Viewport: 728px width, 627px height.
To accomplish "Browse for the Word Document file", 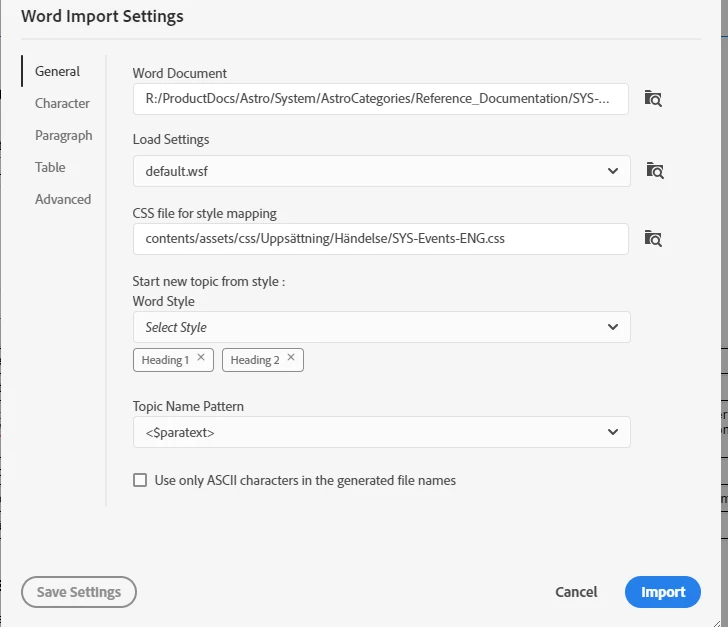I will click(654, 98).
